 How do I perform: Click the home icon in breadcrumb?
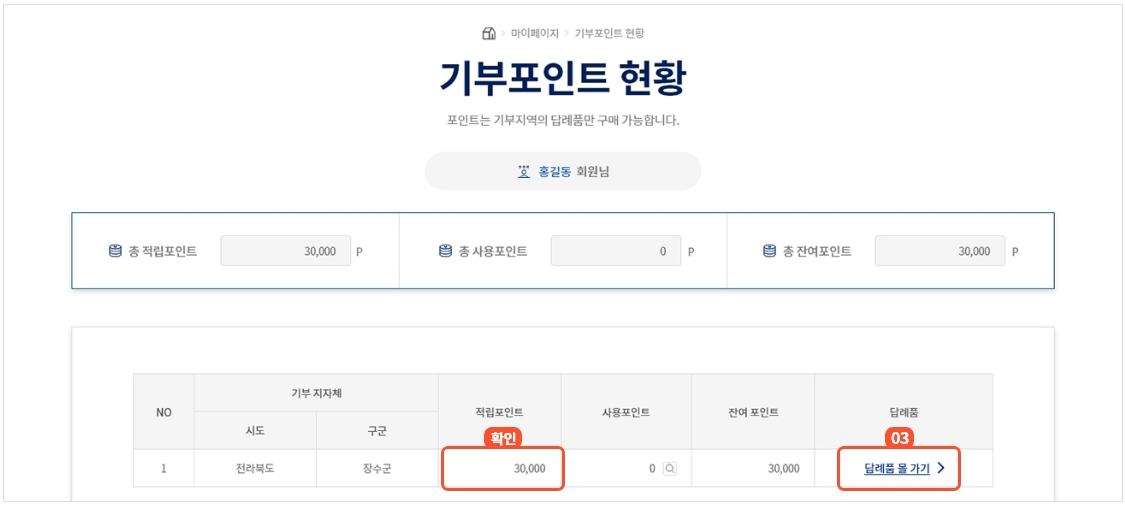489,33
